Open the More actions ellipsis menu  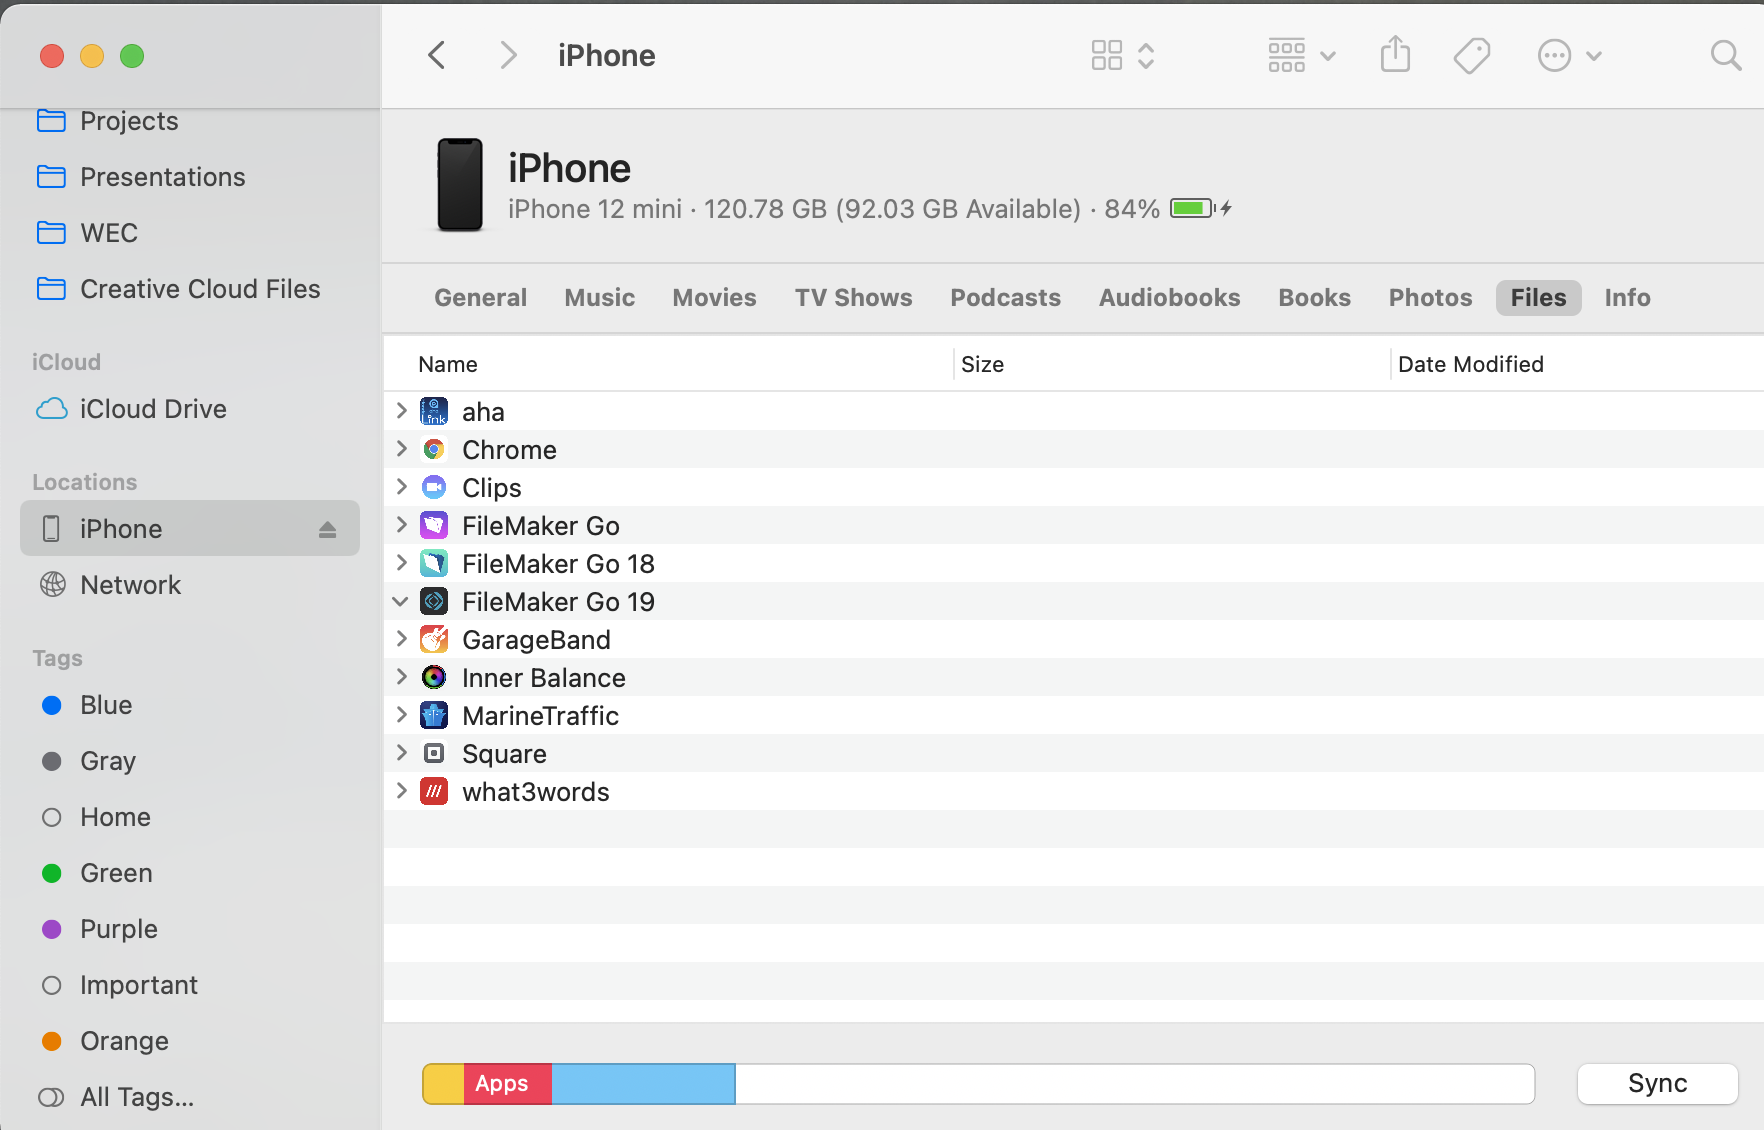1569,55
